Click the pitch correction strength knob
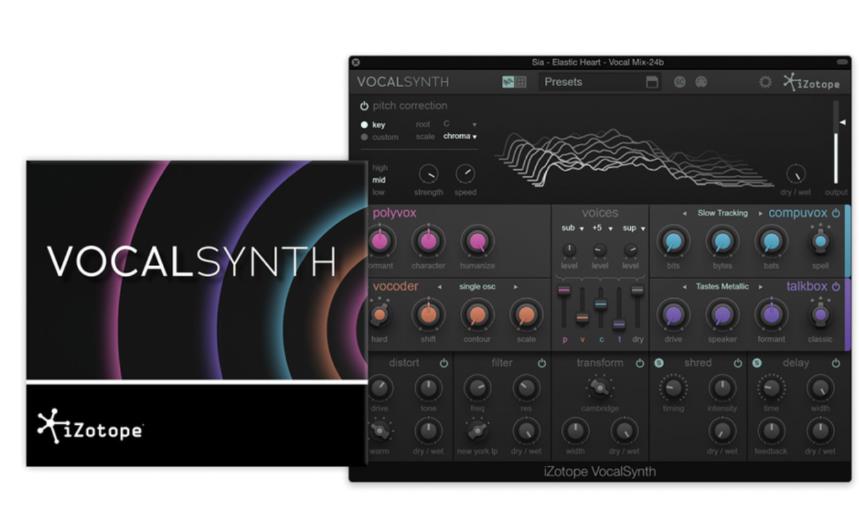Screen dimensions: 859x527 [428, 174]
